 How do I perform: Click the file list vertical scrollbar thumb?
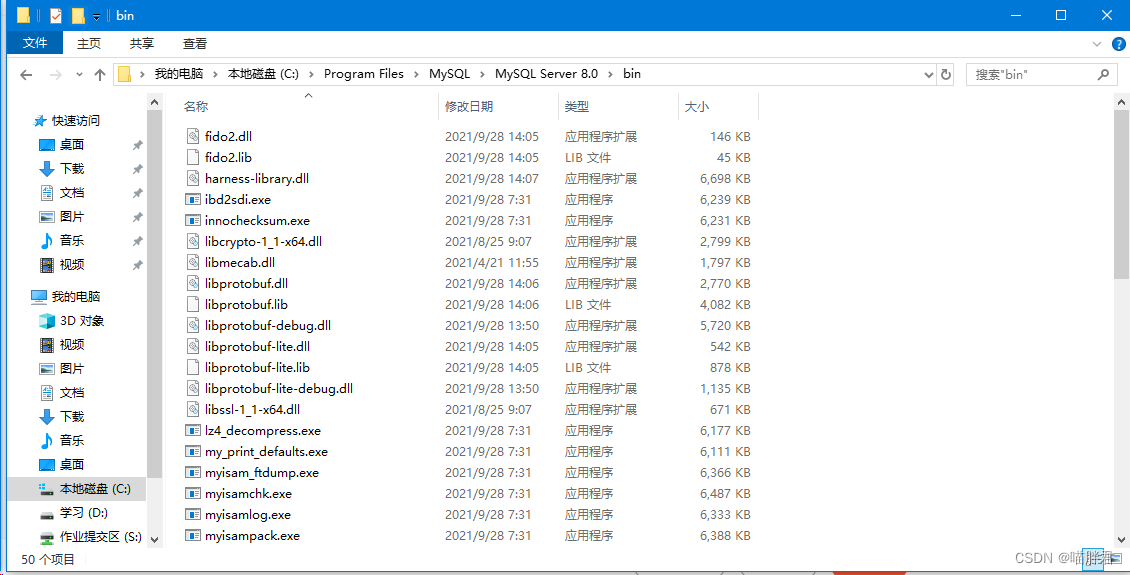(1121, 195)
